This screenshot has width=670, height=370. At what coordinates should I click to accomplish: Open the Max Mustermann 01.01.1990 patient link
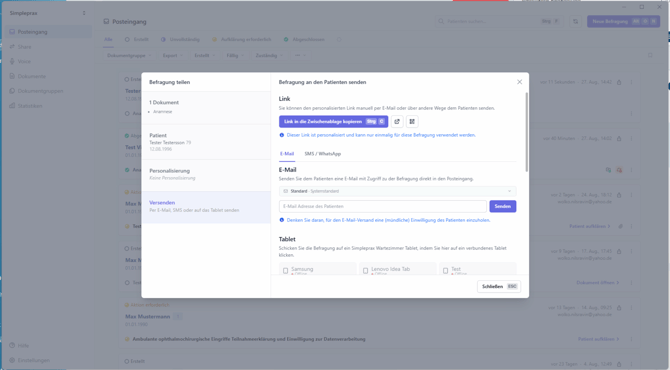pyautogui.click(x=147, y=317)
